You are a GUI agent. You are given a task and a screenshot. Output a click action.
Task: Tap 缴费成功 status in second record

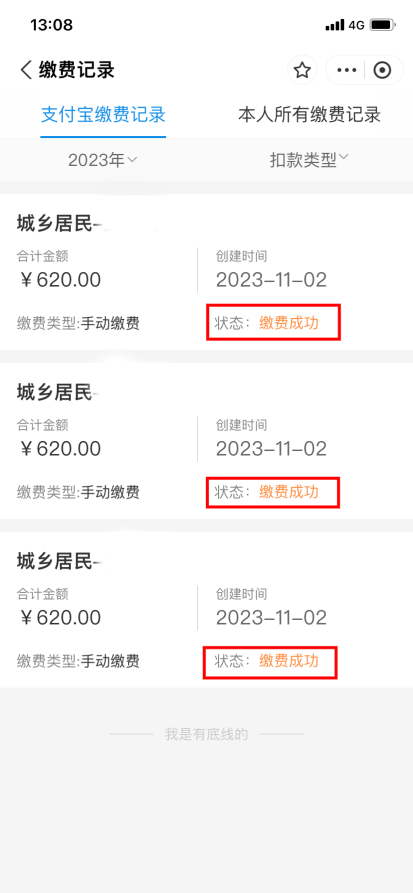[289, 491]
